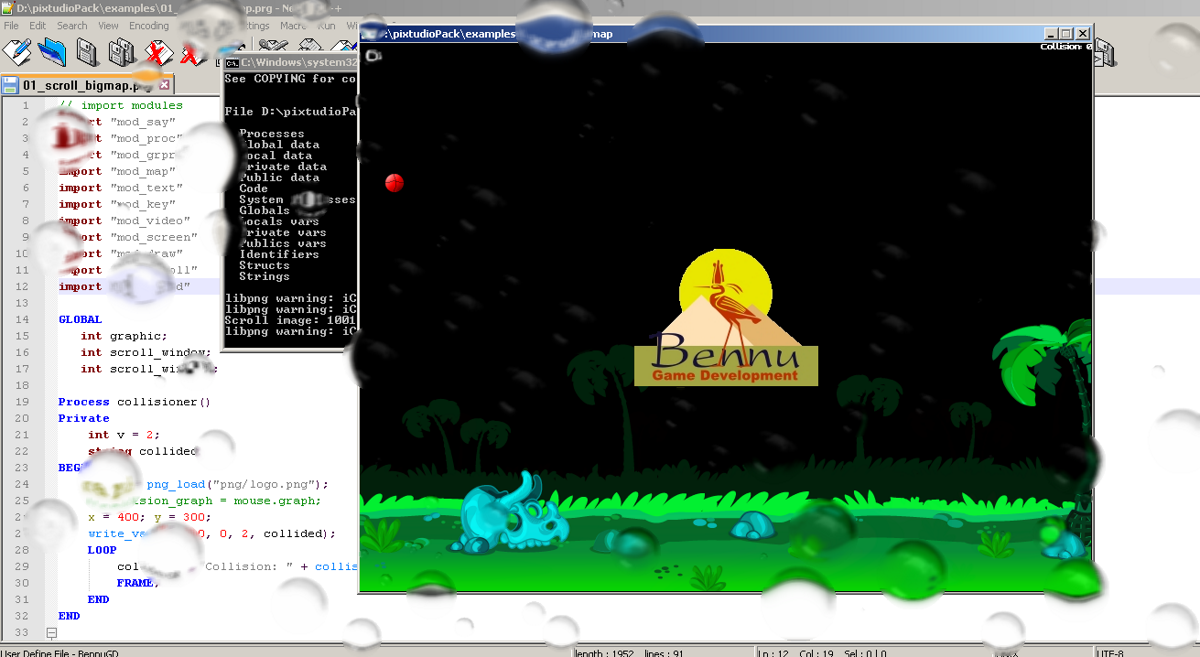Viewport: 1200px width, 657px height.
Task: Close current document via red X toolbar icon
Action: tap(156, 51)
